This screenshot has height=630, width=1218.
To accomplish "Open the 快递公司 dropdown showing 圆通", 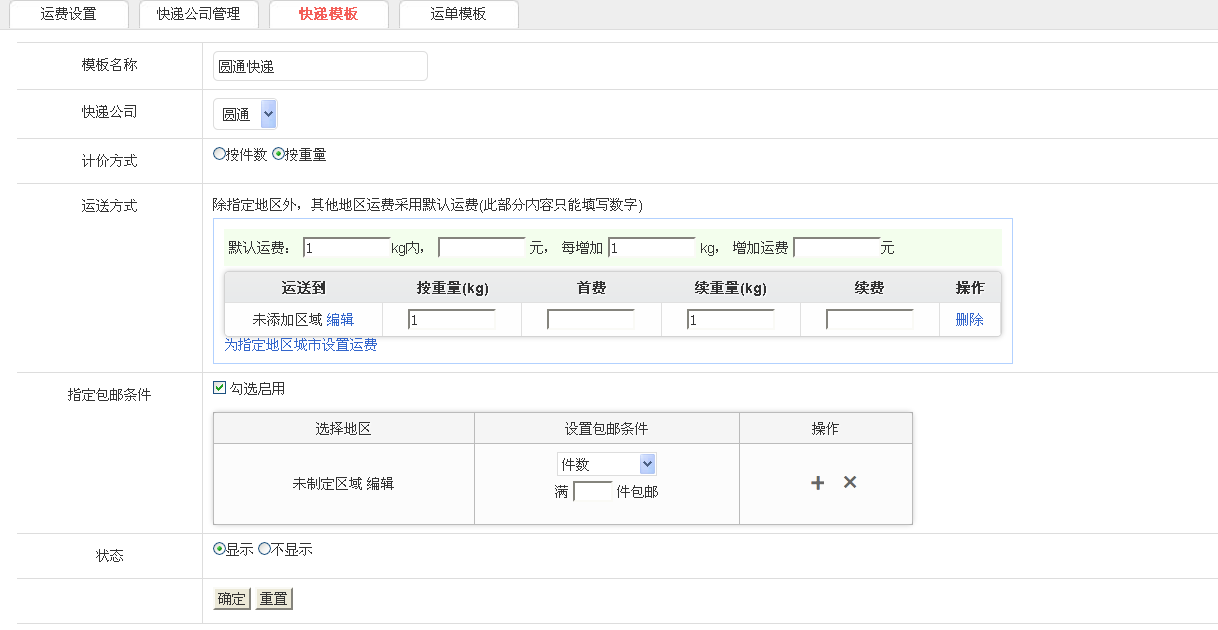I will click(x=245, y=114).
